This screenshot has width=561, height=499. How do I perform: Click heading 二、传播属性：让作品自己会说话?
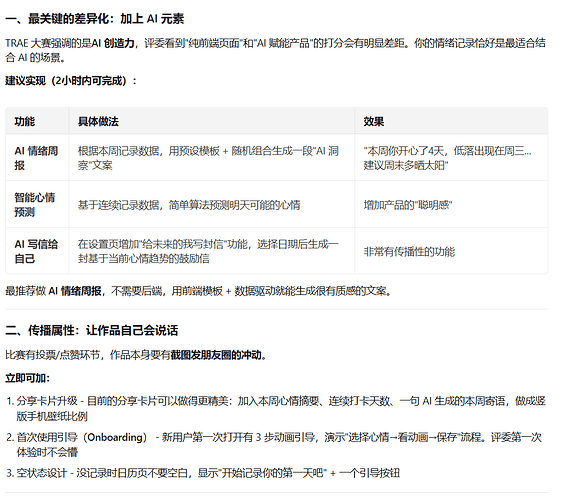pos(92,330)
